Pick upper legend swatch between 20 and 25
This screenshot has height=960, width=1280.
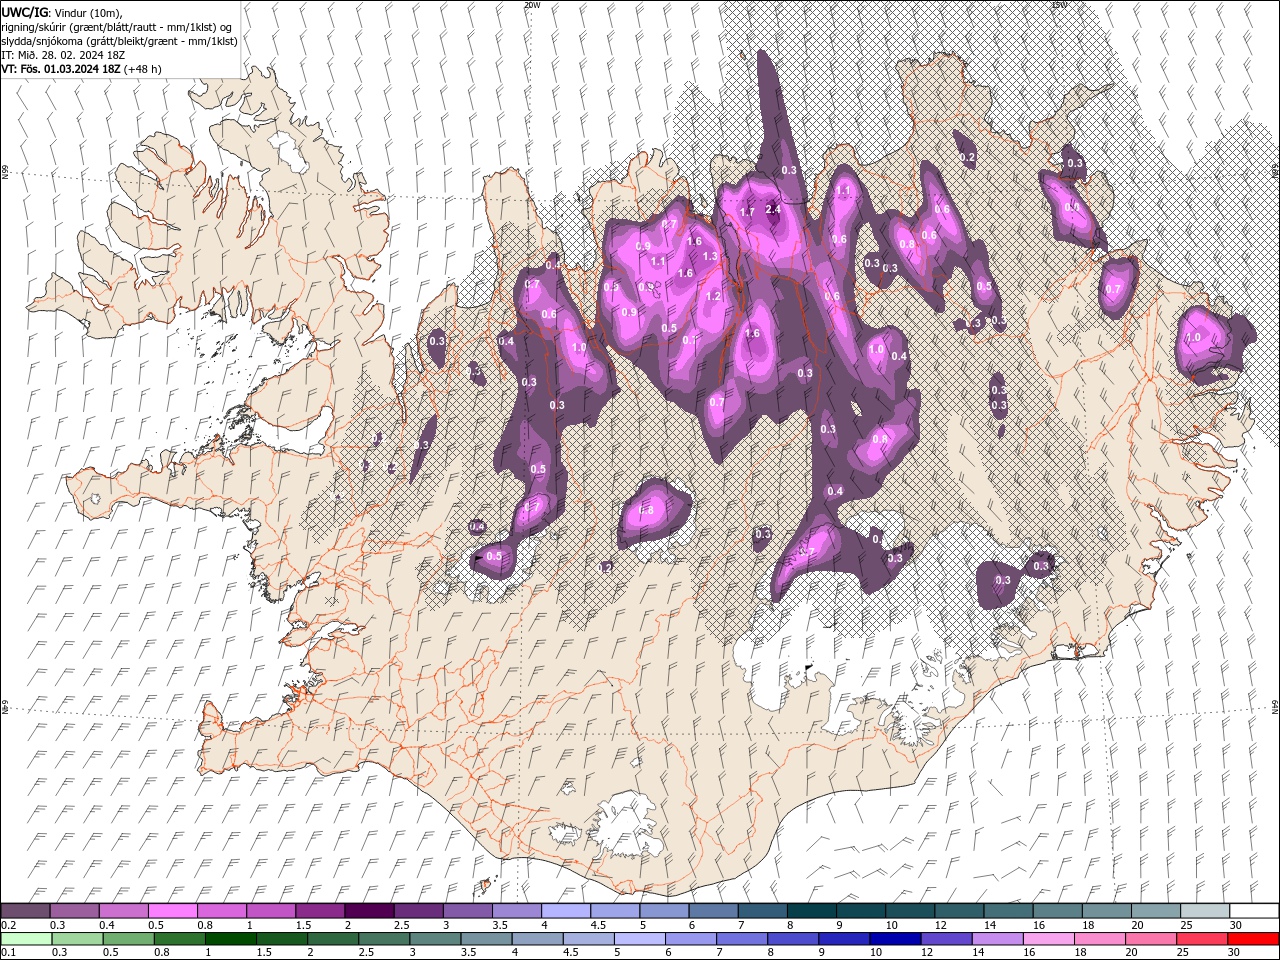point(1156,911)
